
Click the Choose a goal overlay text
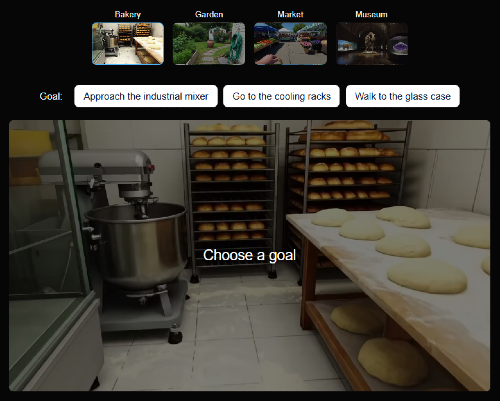point(250,255)
